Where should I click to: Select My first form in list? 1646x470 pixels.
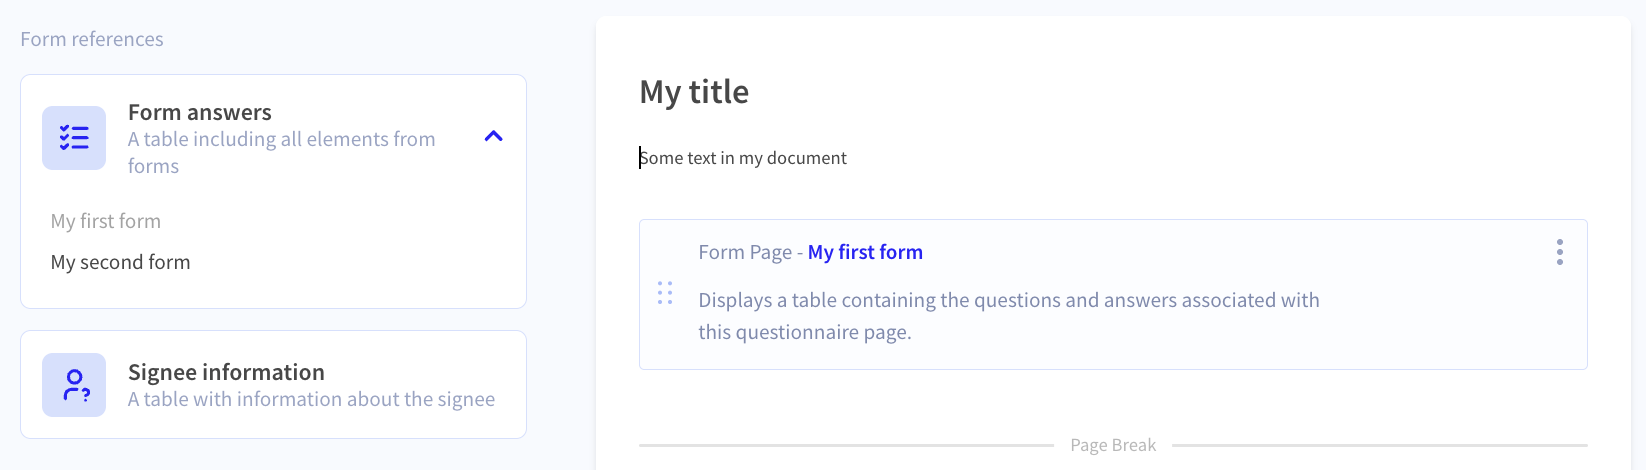click(106, 221)
